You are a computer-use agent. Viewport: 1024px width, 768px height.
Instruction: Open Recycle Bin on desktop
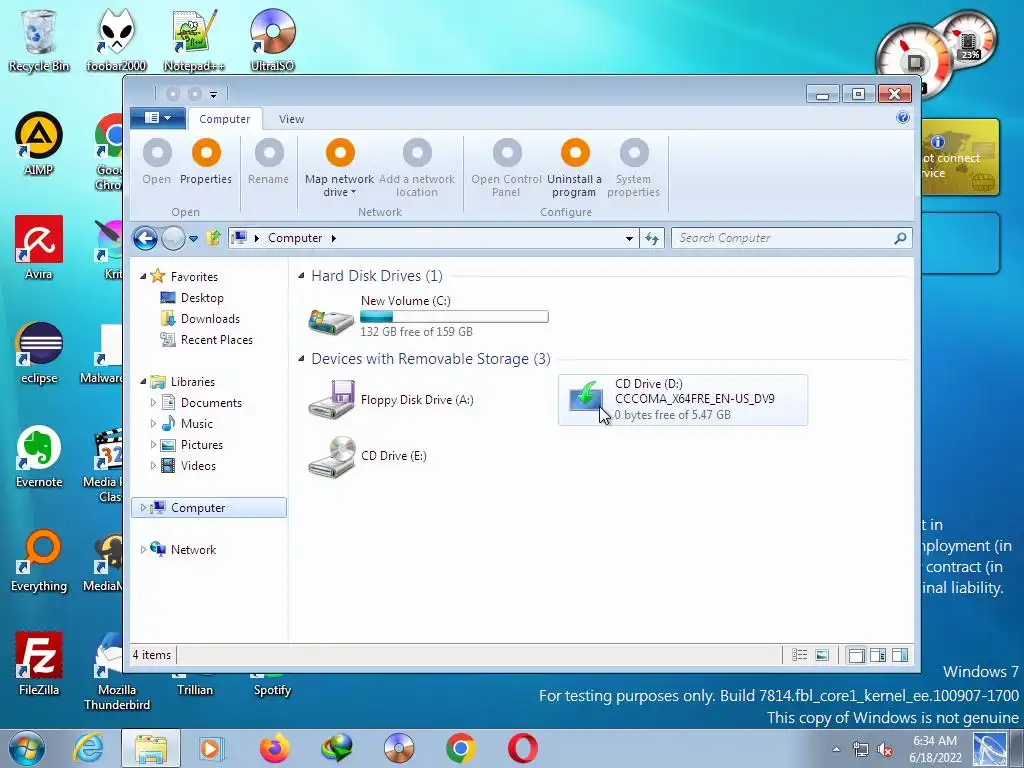(39, 40)
